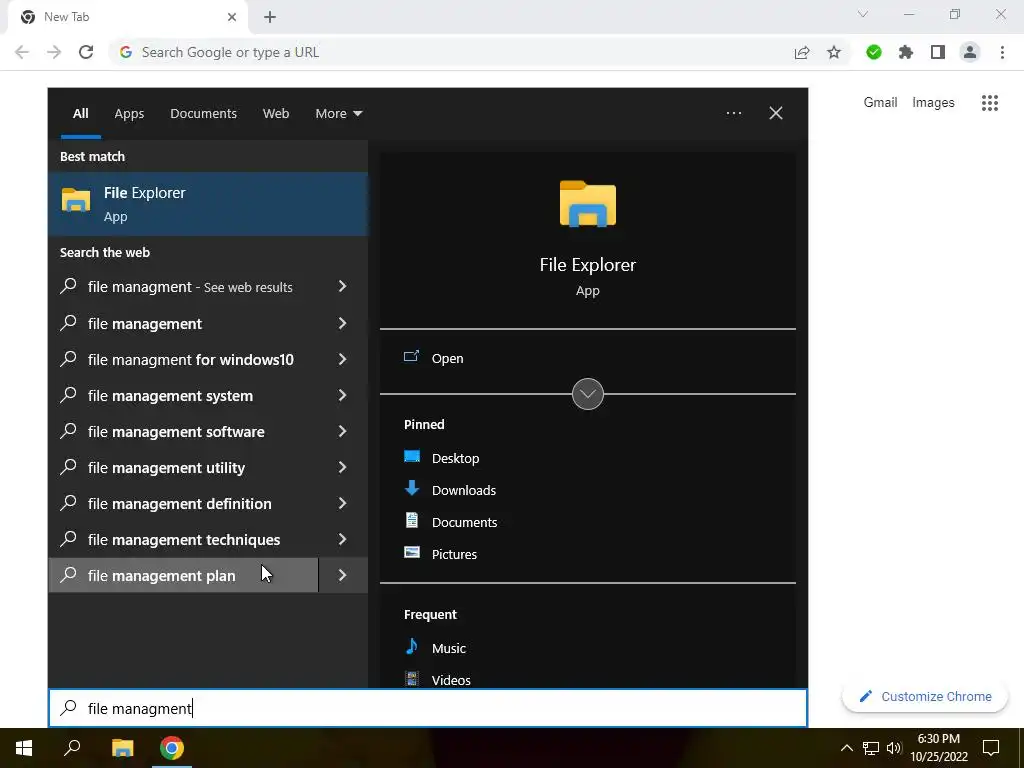Click the volume speaker tray icon
The height and width of the screenshot is (768, 1024).
[894, 748]
